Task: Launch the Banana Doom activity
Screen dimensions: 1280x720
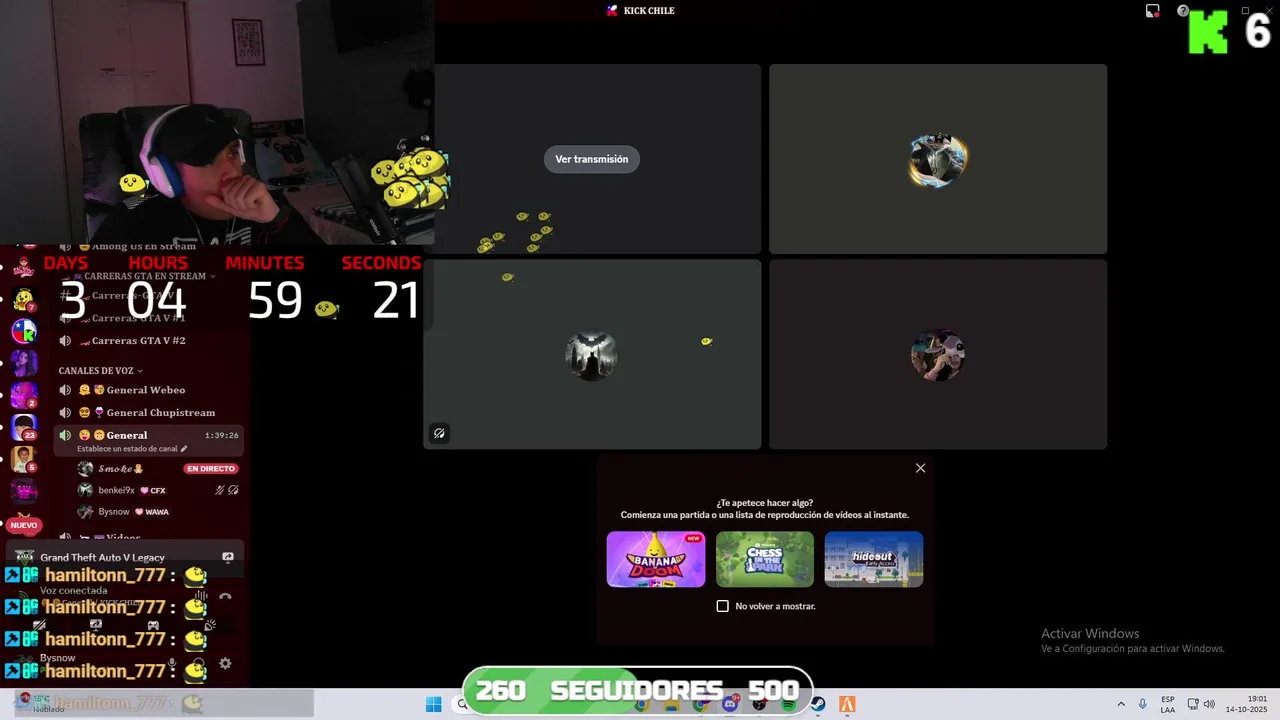Action: [655, 559]
